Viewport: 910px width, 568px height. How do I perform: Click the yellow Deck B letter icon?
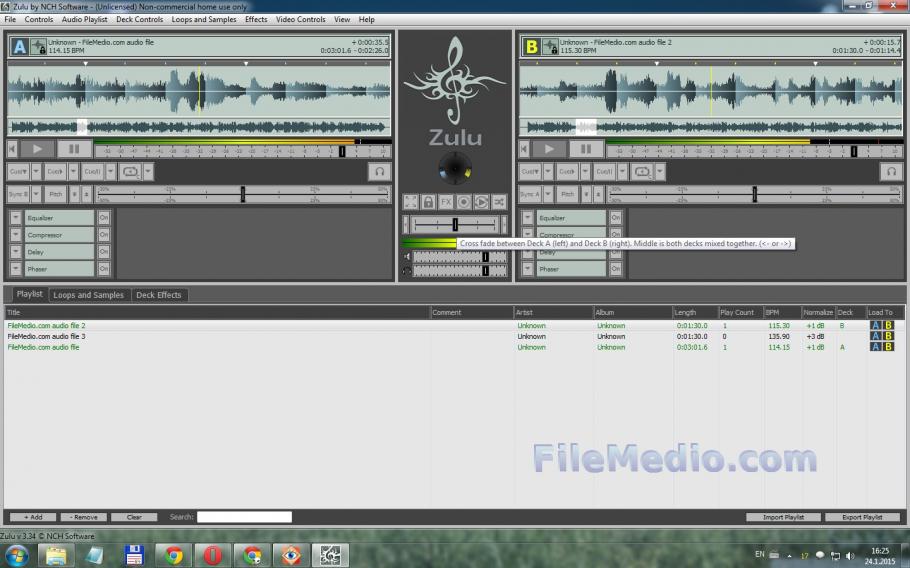[x=531, y=46]
